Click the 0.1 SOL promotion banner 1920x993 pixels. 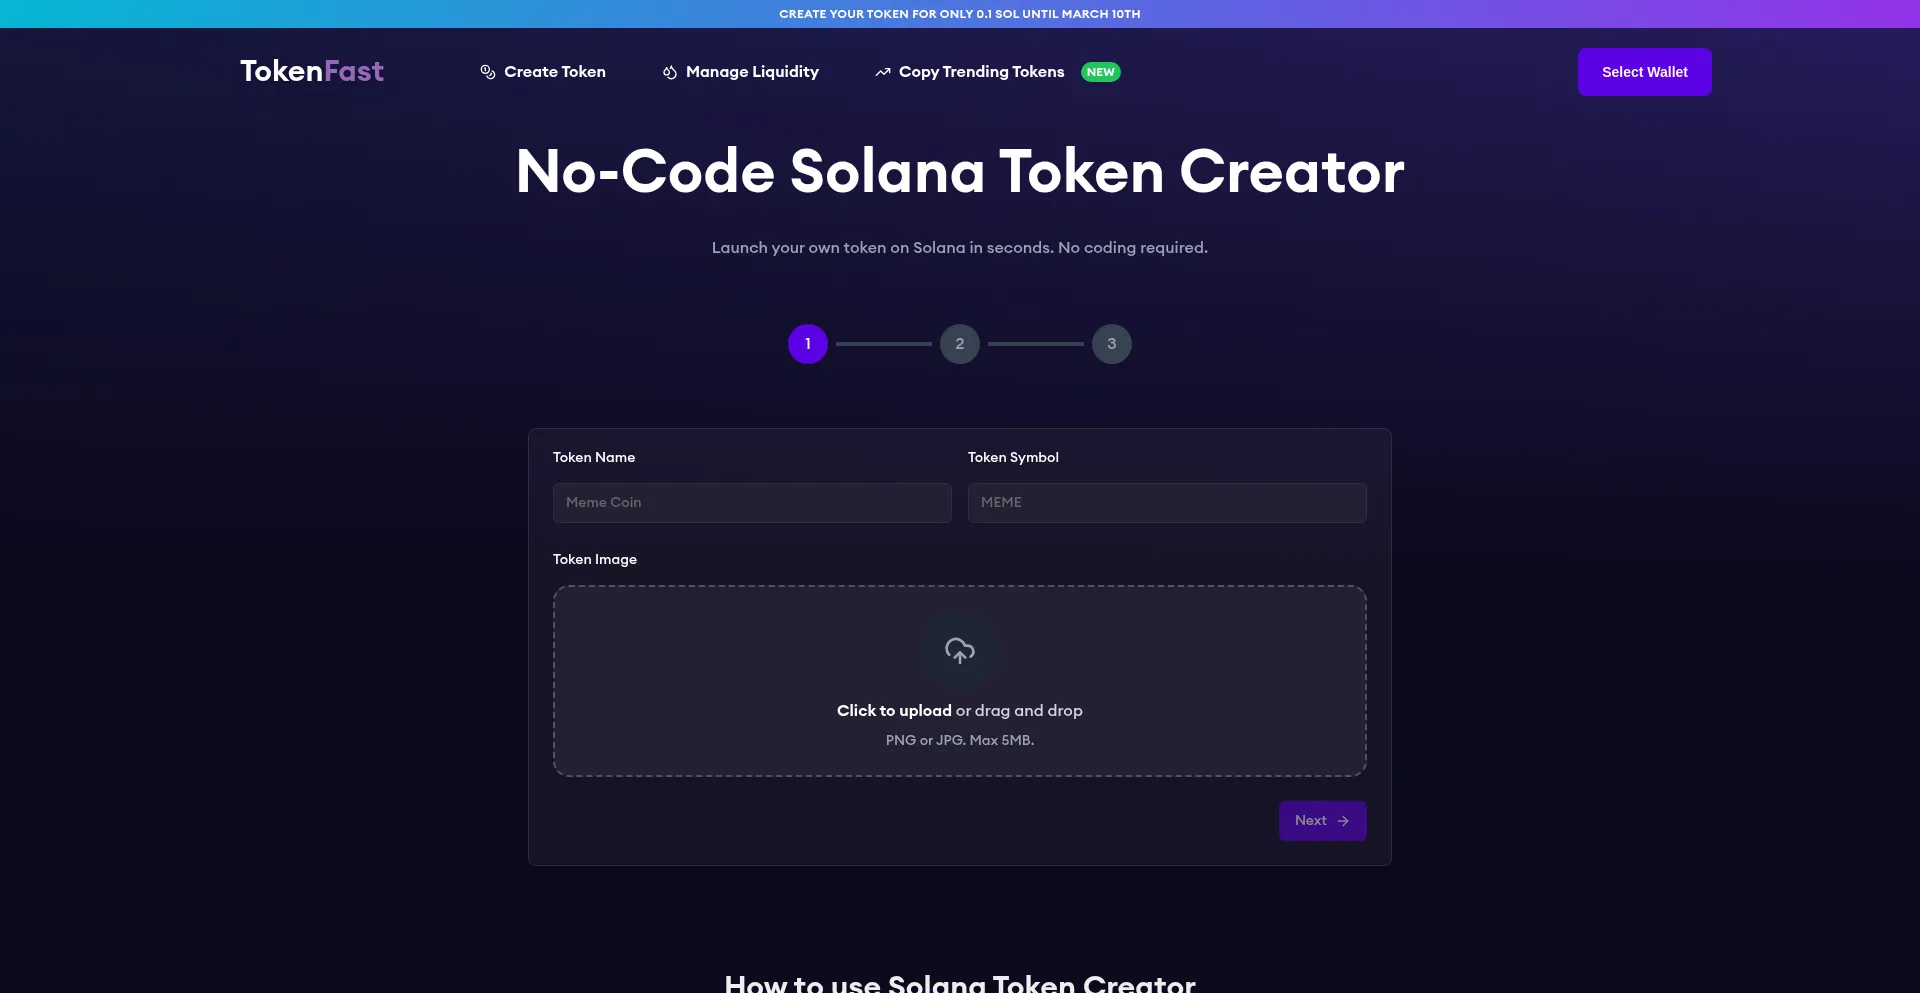click(959, 14)
